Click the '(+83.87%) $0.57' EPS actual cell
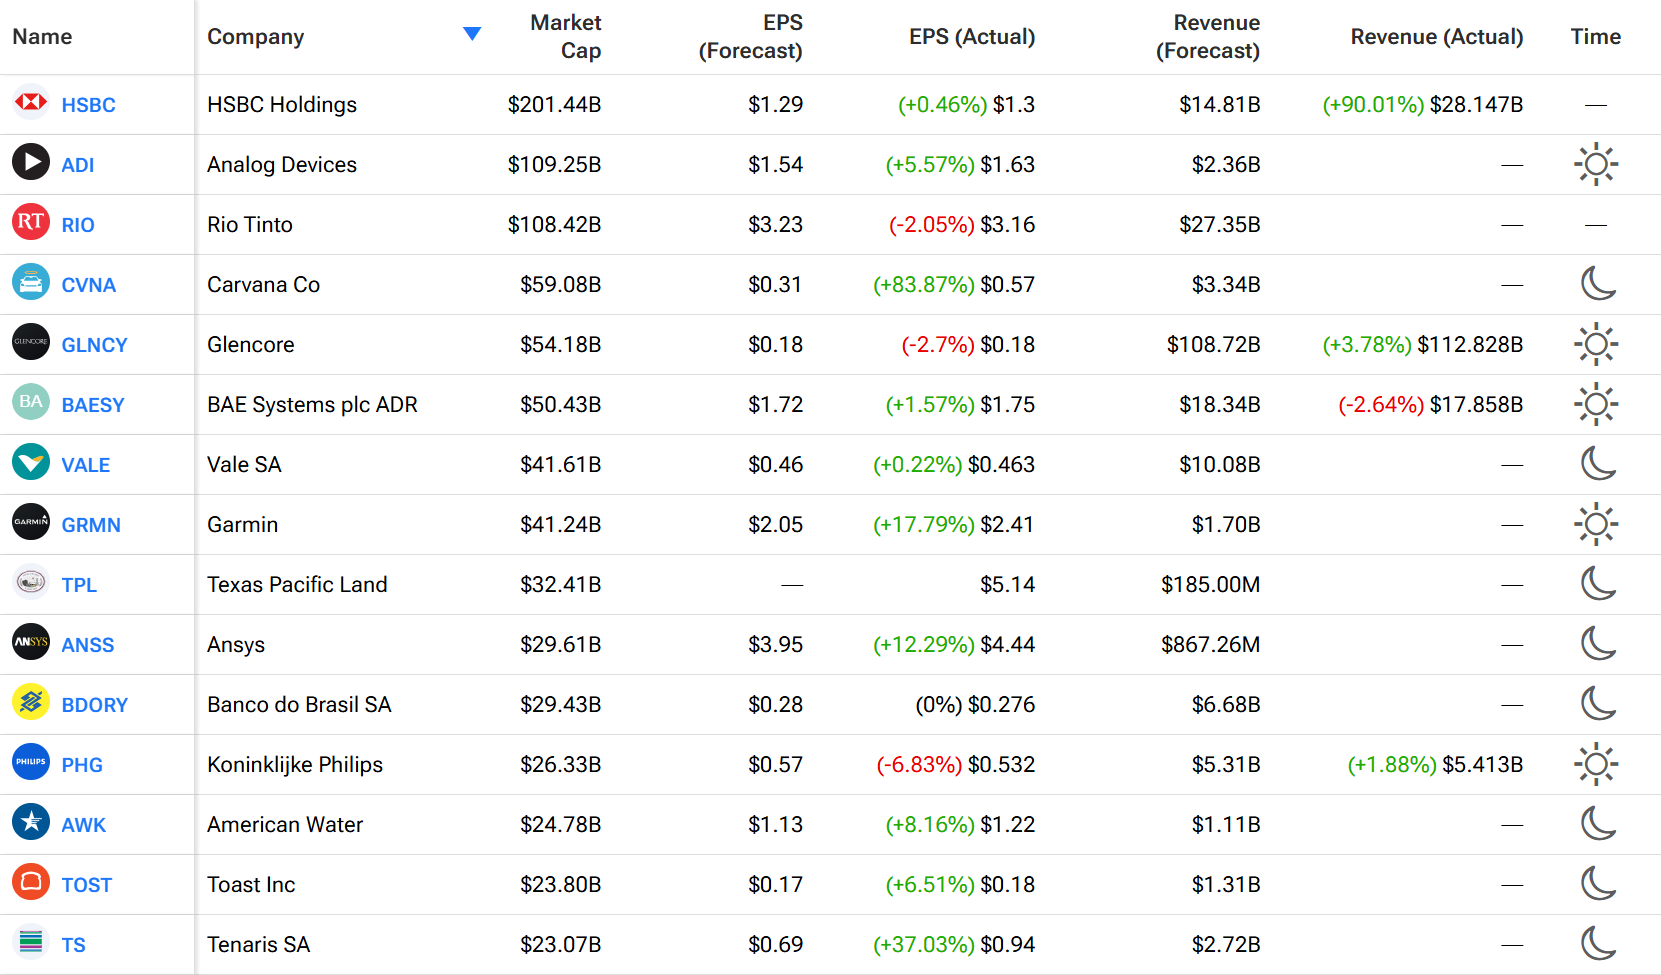This screenshot has width=1661, height=975. [954, 285]
